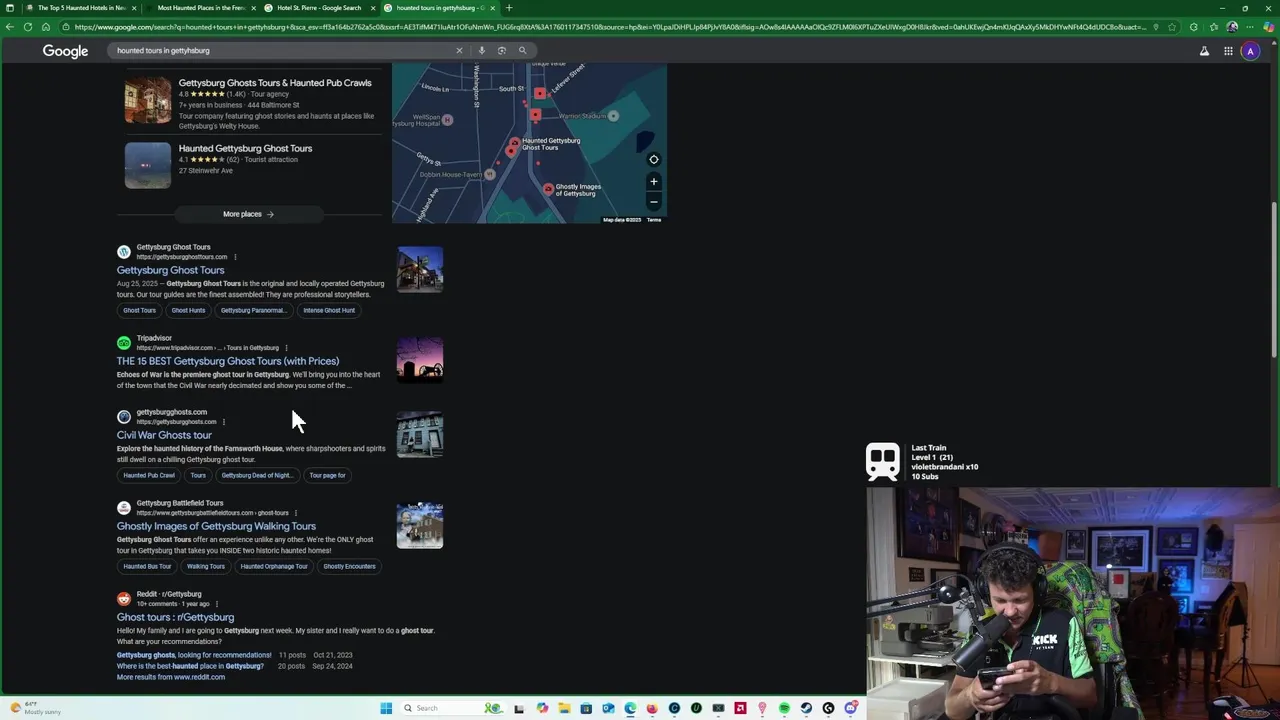This screenshot has height=720, width=1280.
Task: Open more options for gettysburgghosts.com result
Action: (224, 422)
